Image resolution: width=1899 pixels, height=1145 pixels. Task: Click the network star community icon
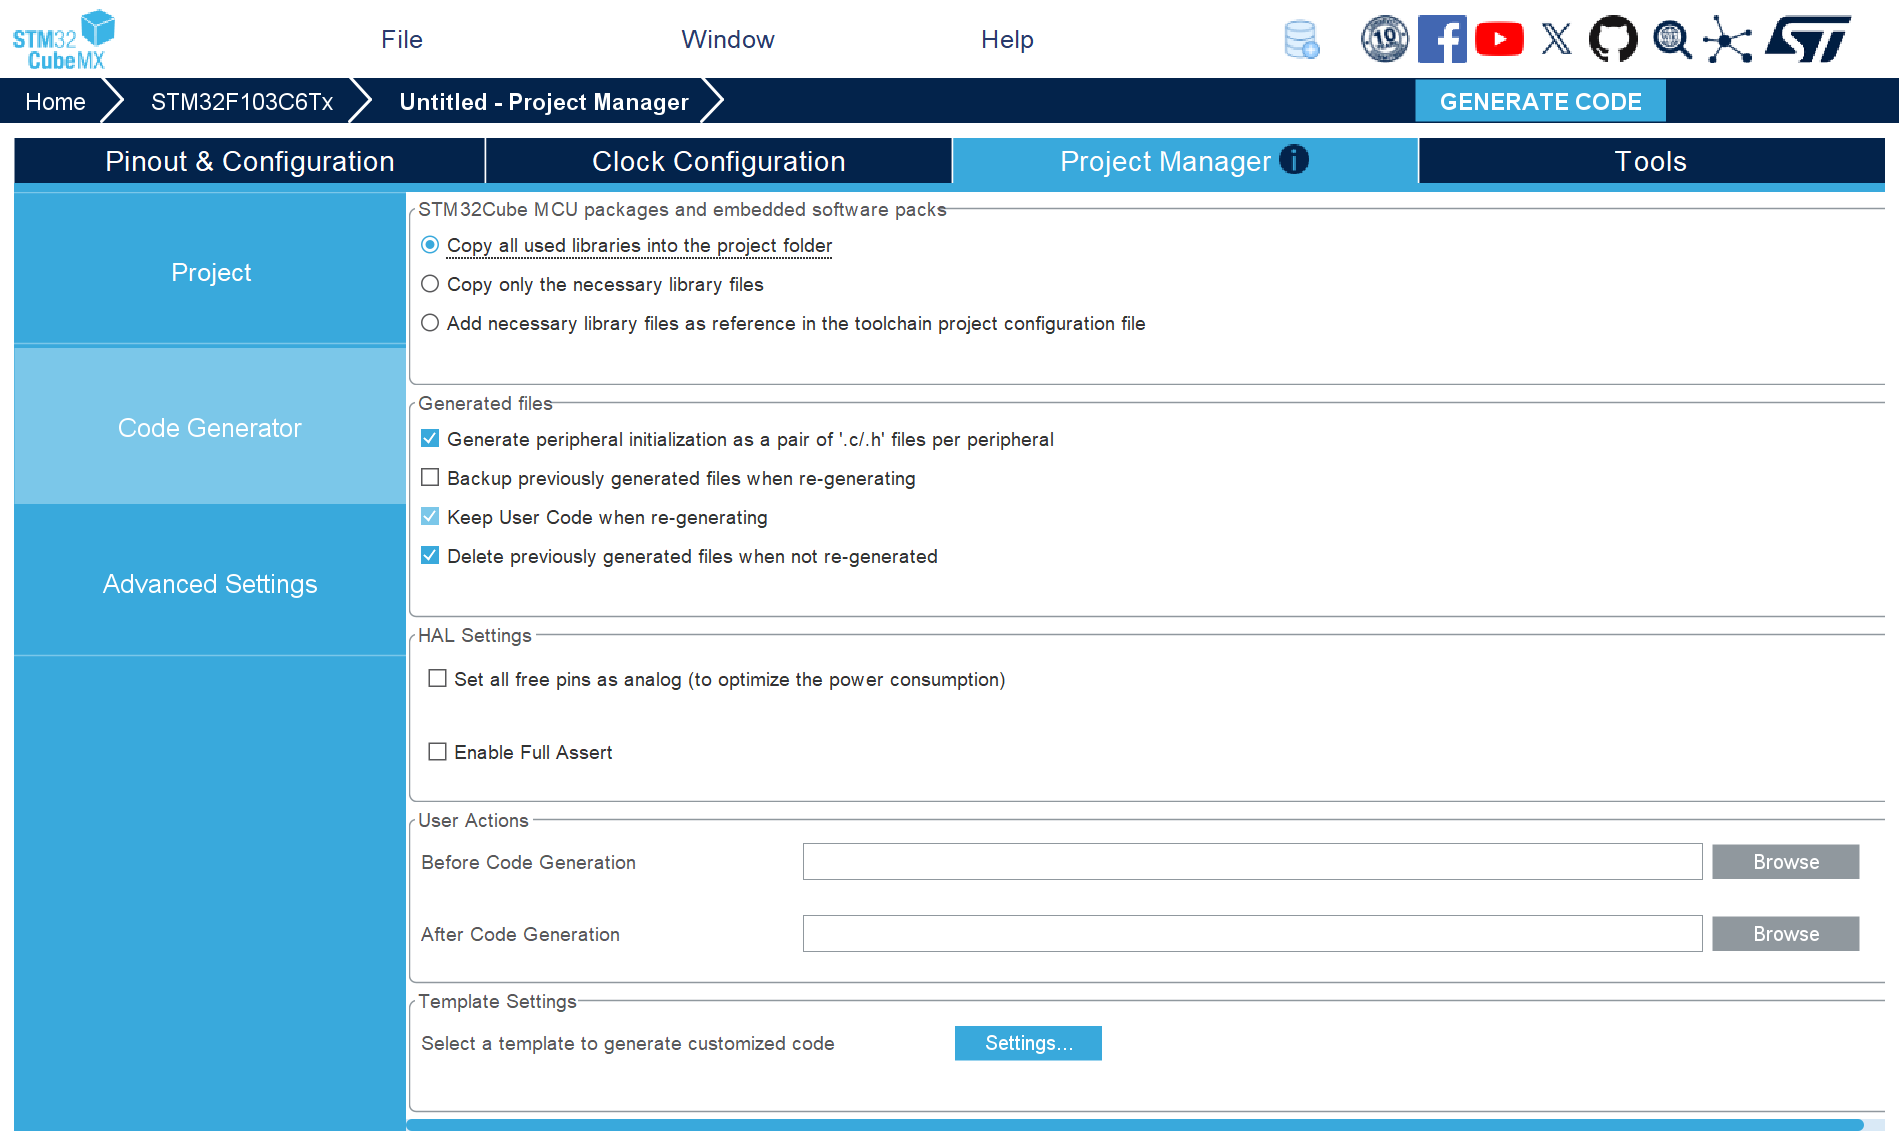tap(1728, 40)
